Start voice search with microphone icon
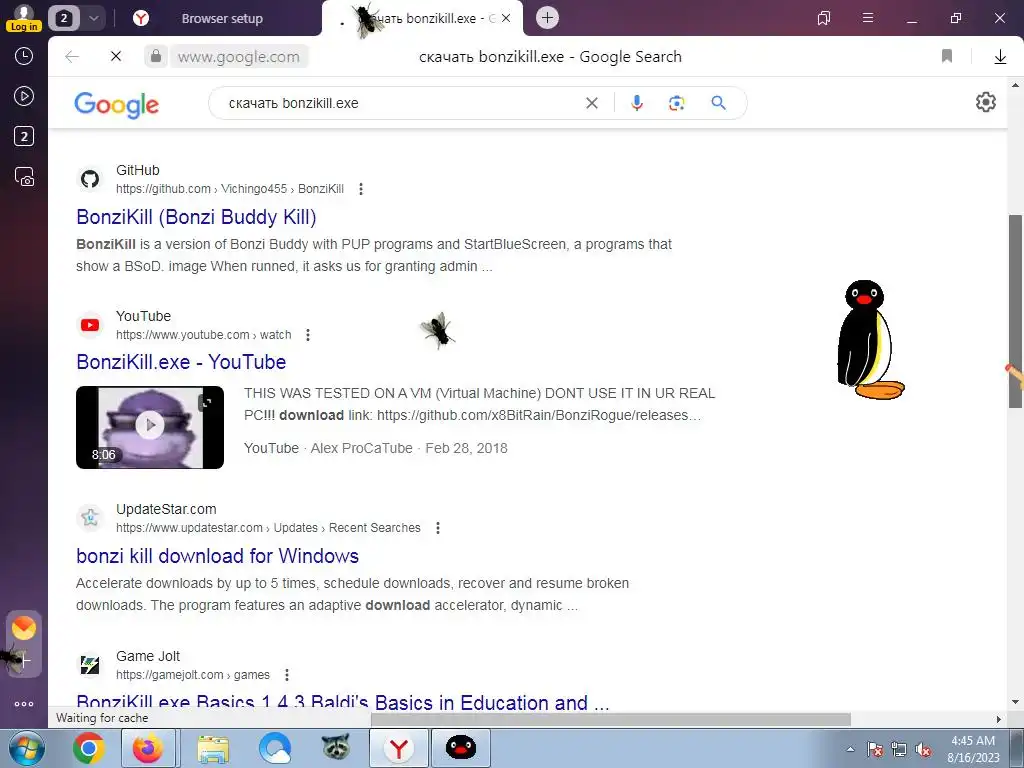This screenshot has width=1024, height=768. (x=637, y=103)
